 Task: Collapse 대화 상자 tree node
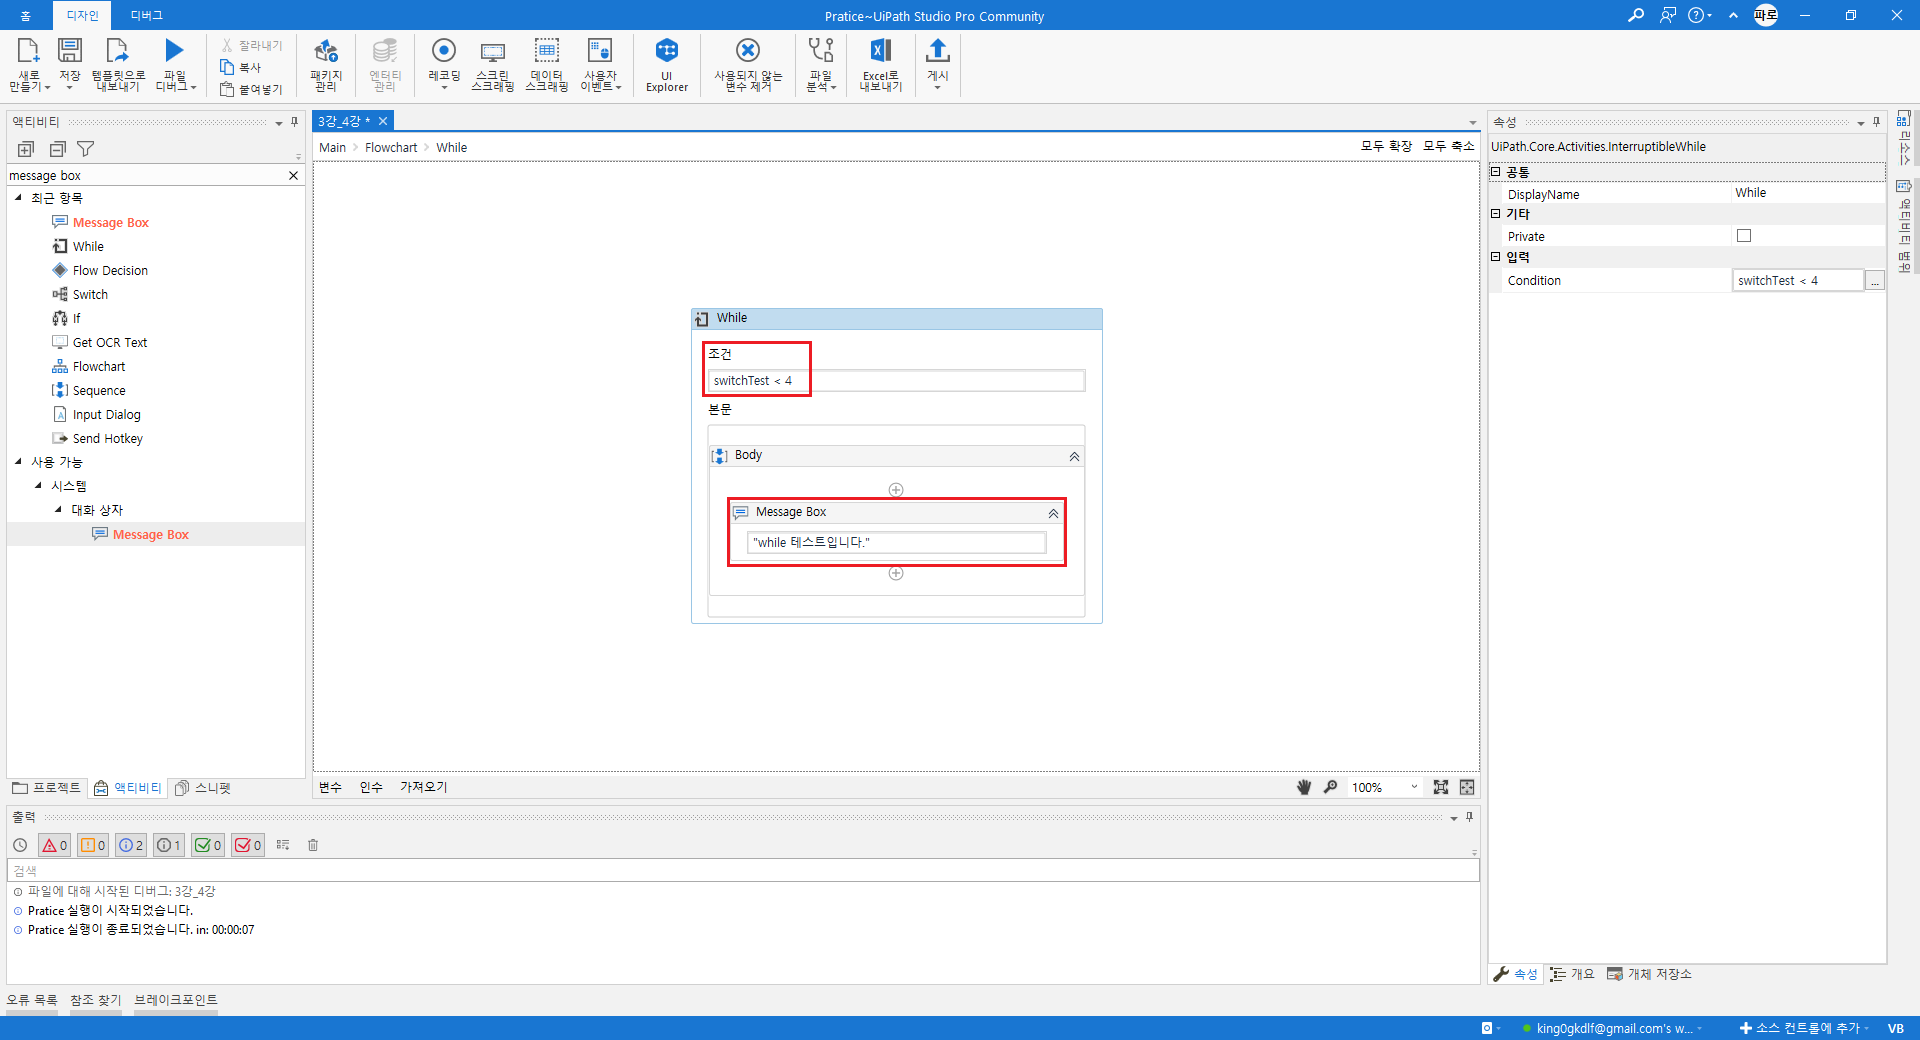(x=58, y=509)
